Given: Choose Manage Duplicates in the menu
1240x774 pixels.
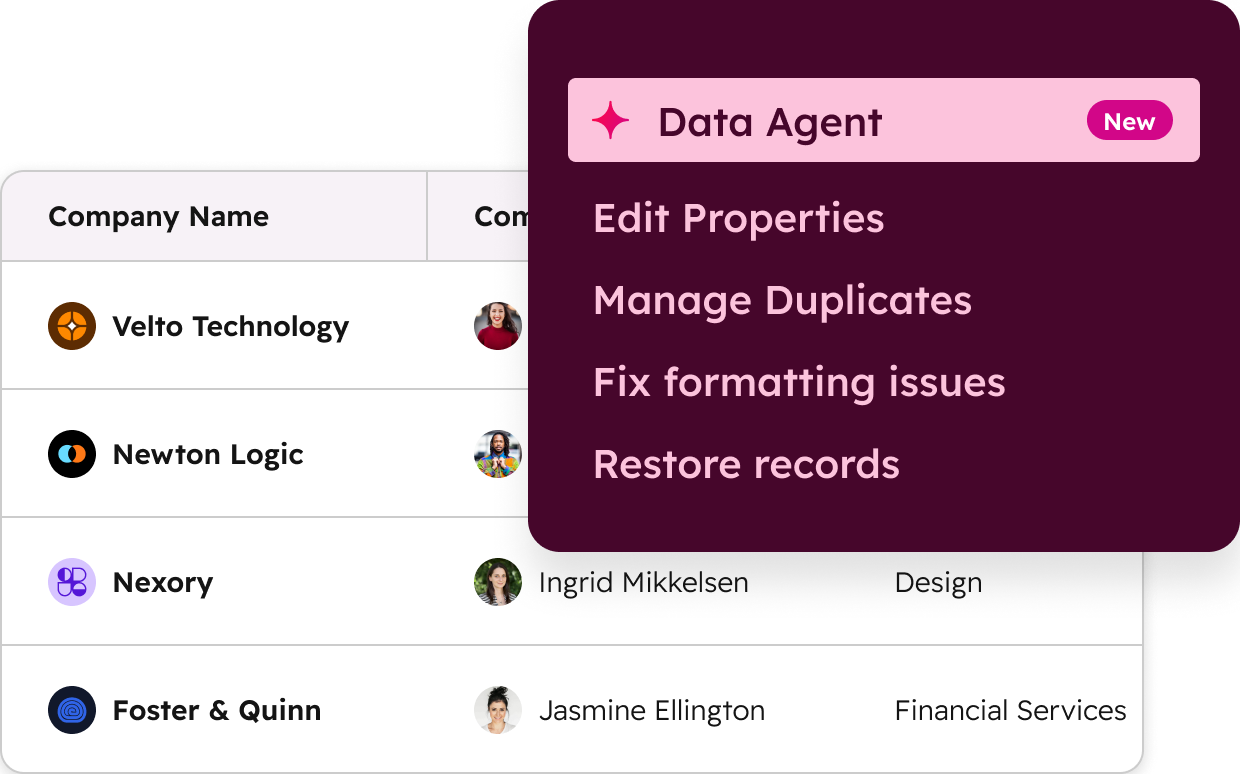Looking at the screenshot, I should click(782, 300).
